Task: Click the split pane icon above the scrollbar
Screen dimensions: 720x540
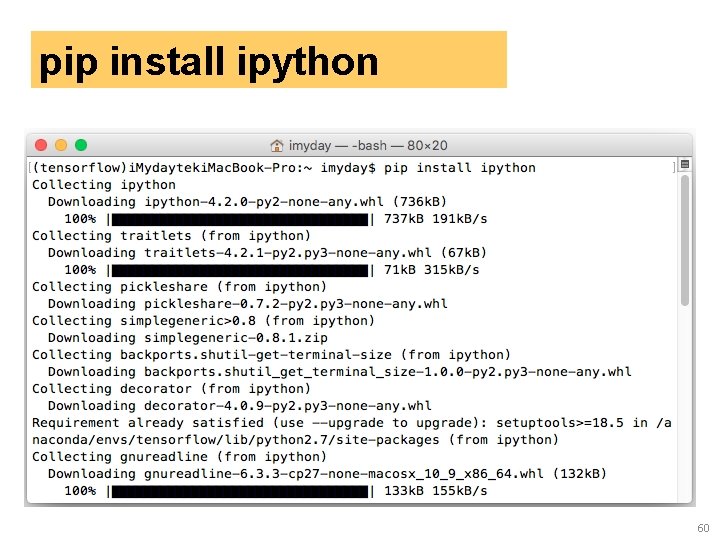Action: pos(685,164)
